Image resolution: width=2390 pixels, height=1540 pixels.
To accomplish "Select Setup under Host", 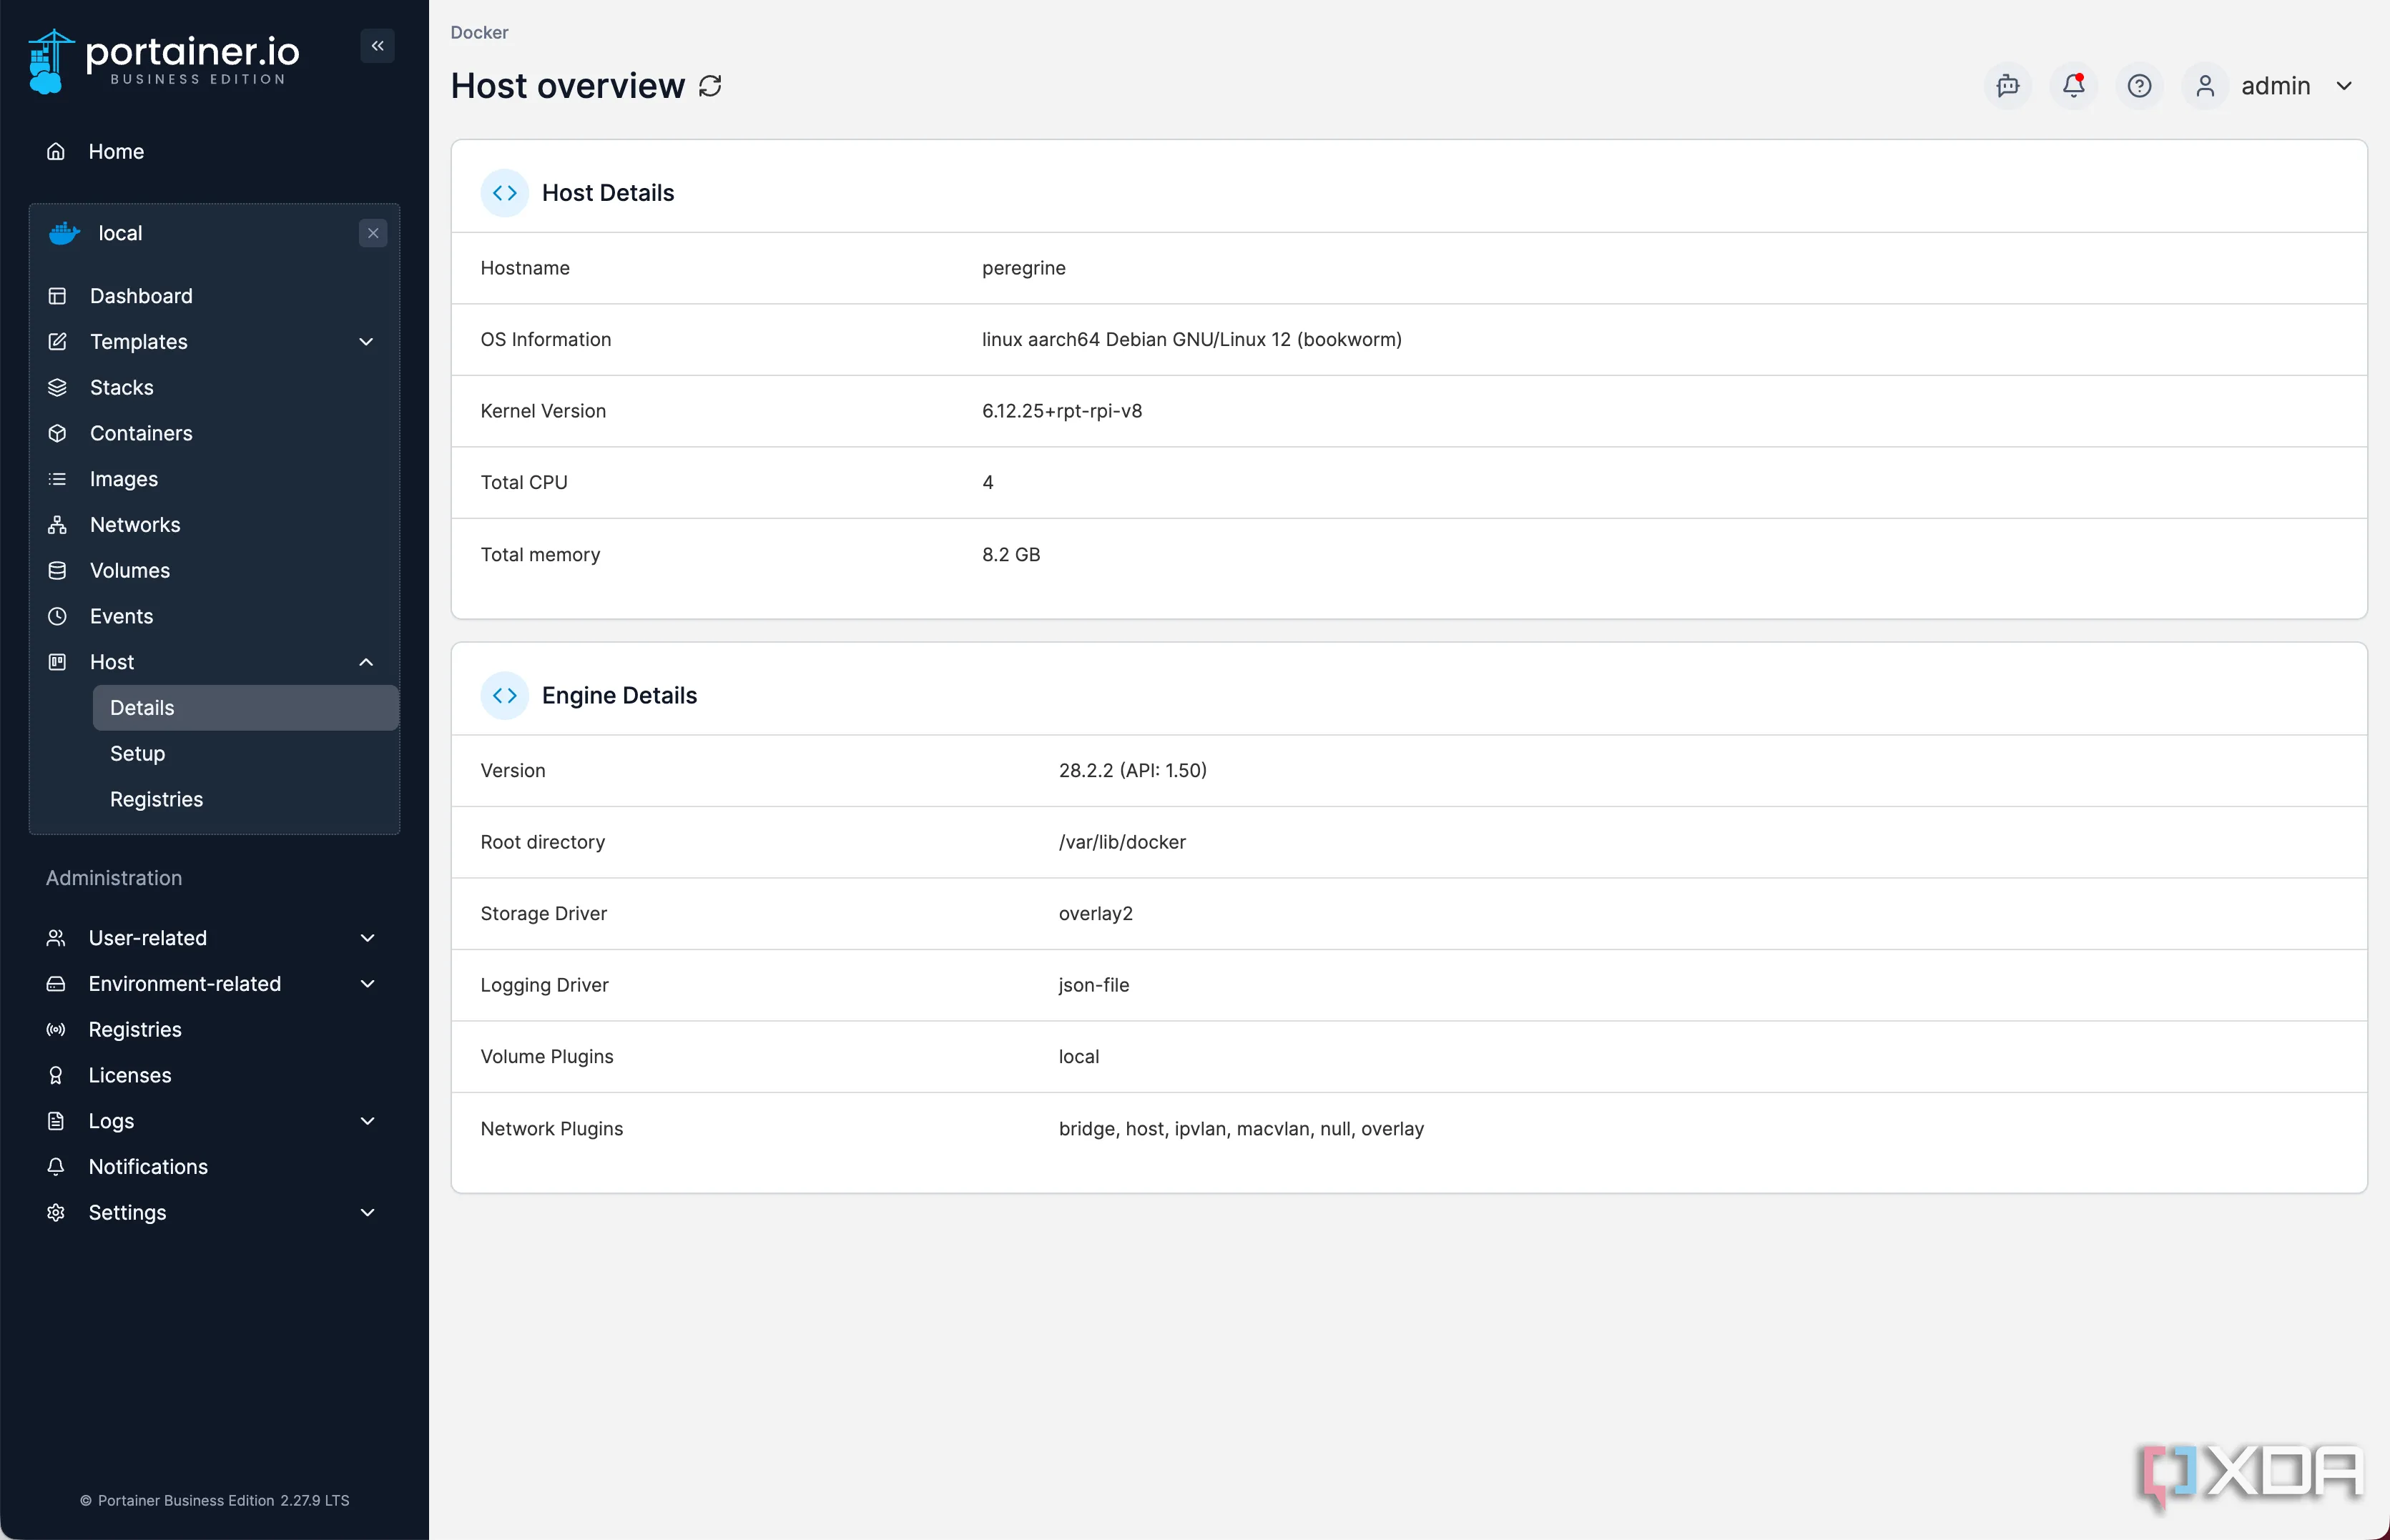I will (138, 754).
